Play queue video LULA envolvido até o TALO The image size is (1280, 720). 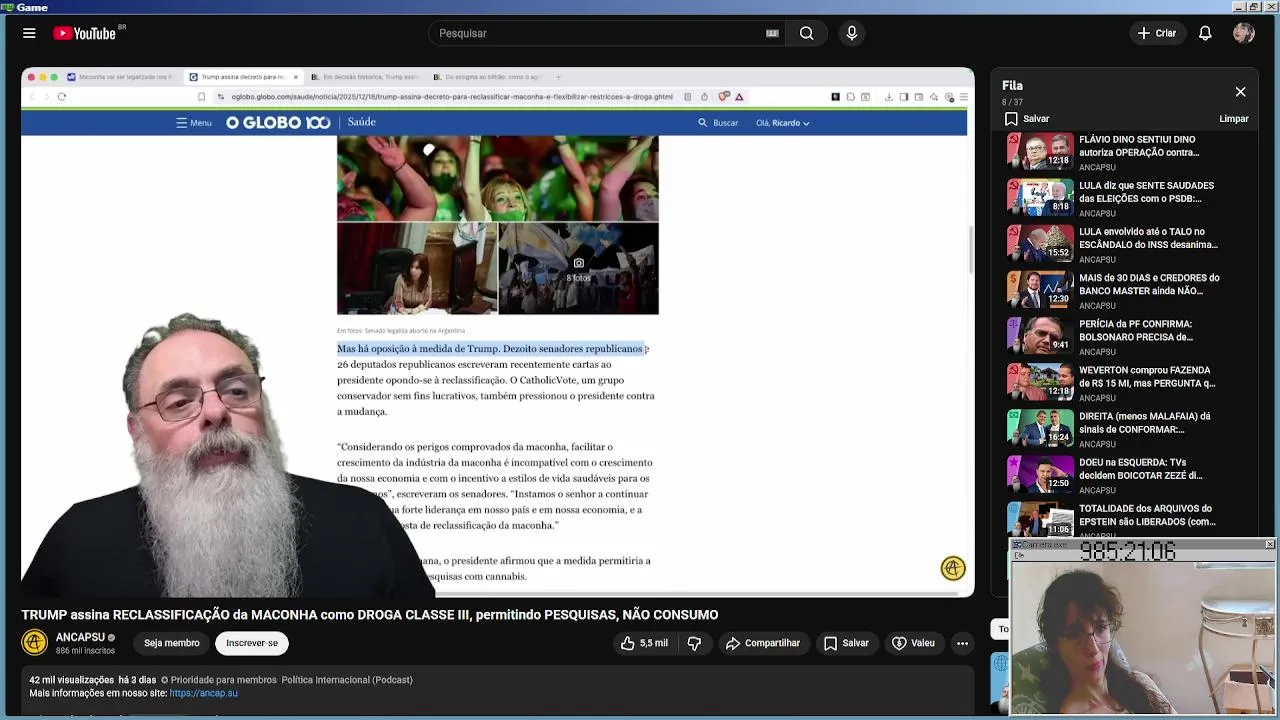(x=1128, y=244)
